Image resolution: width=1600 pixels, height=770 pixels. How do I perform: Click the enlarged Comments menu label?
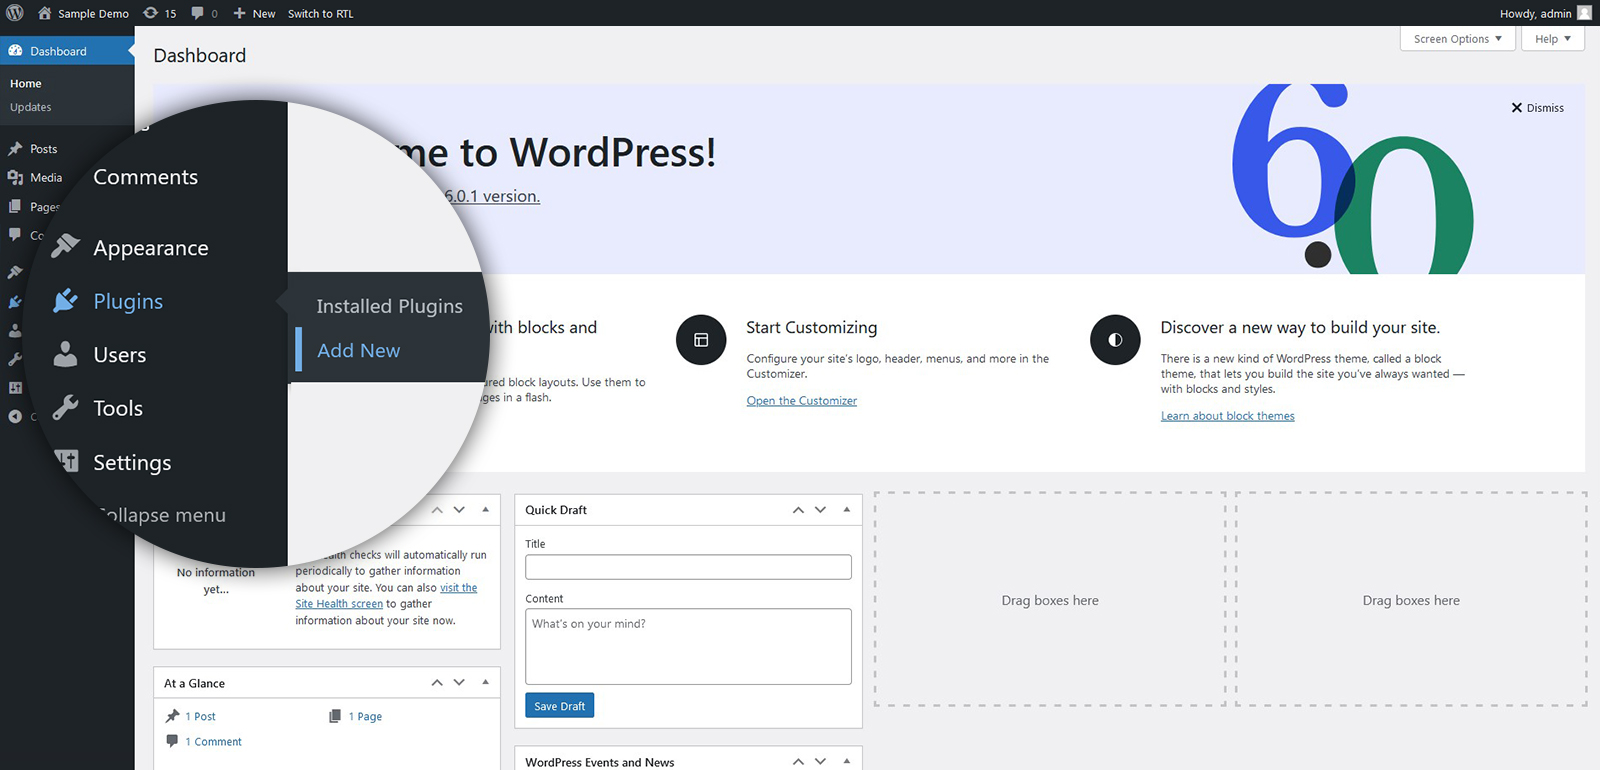(146, 177)
